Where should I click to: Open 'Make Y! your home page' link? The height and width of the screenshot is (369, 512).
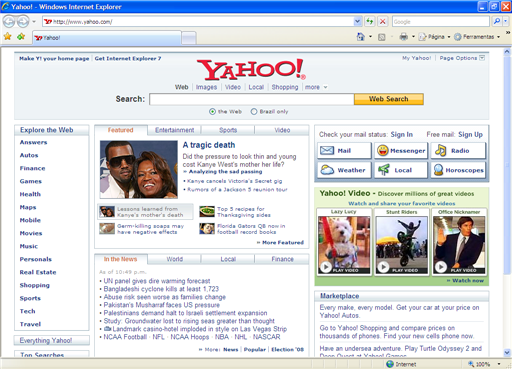point(54,58)
